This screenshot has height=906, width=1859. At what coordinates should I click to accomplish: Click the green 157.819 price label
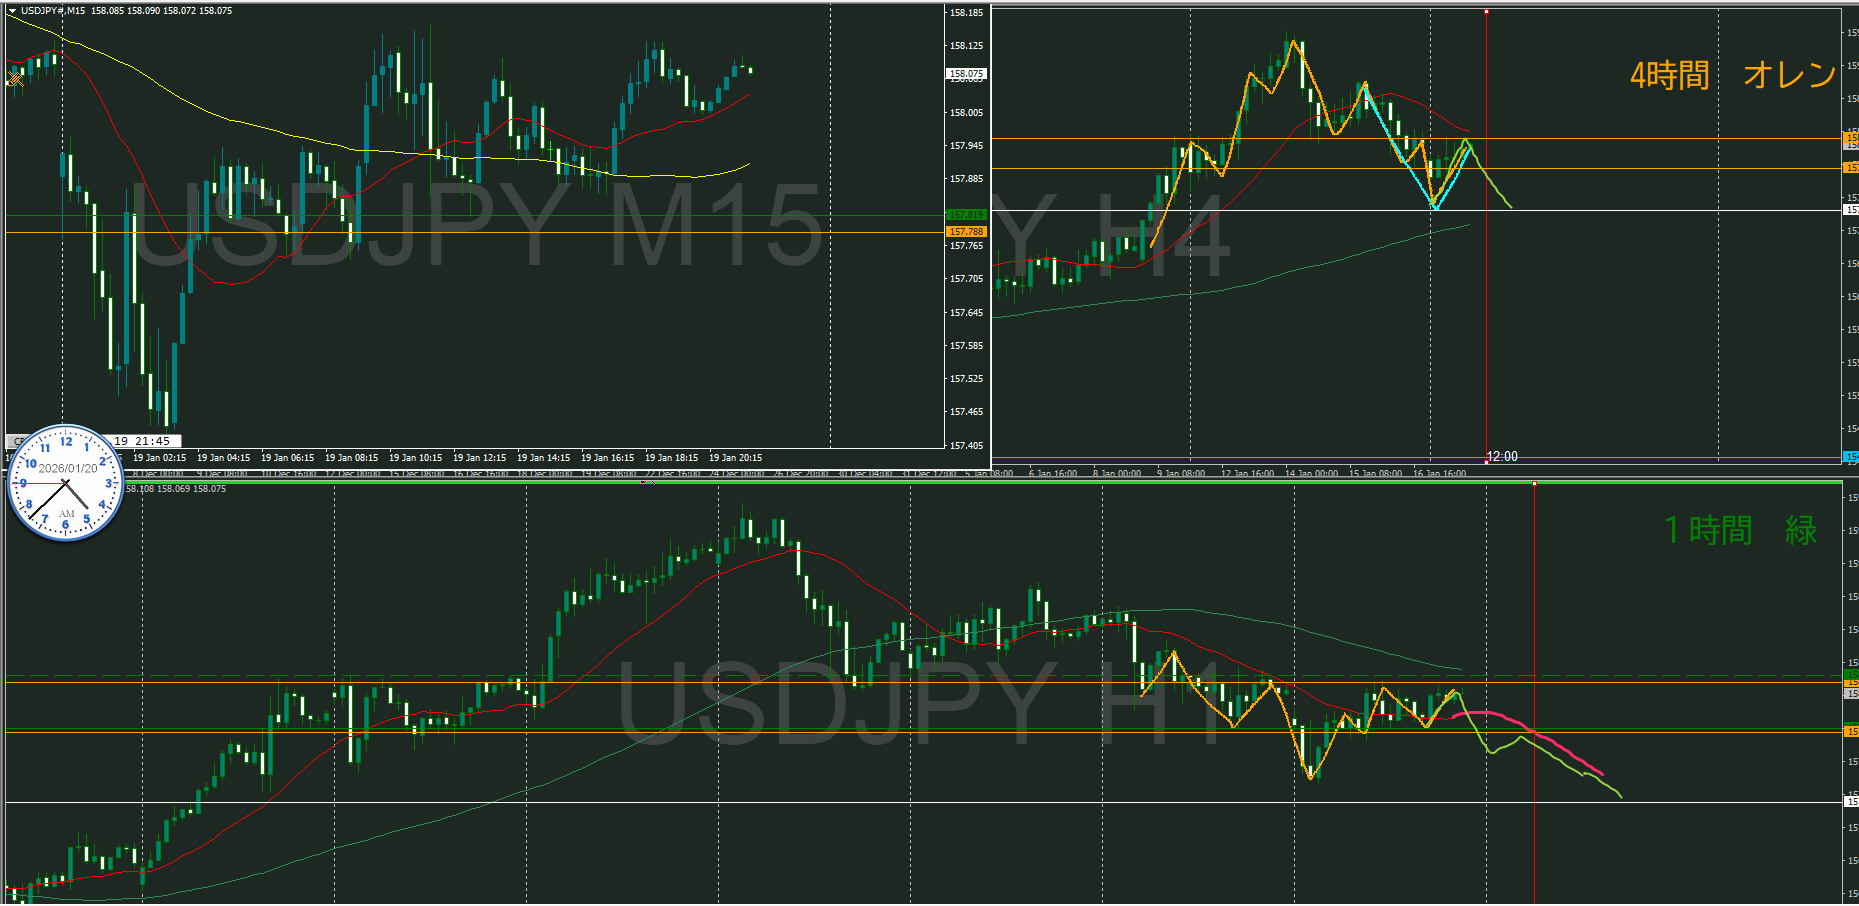click(966, 215)
